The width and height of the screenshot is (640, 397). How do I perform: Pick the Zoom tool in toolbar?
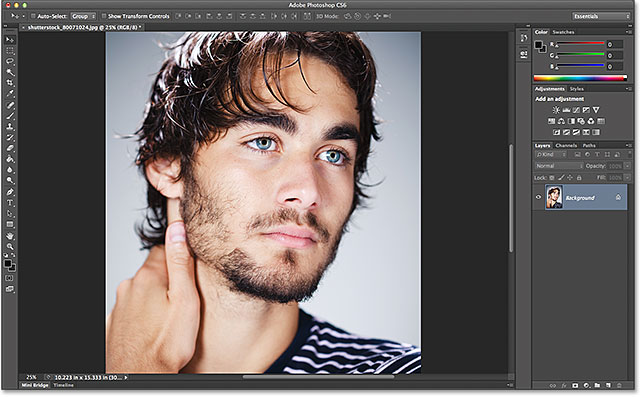[x=10, y=246]
